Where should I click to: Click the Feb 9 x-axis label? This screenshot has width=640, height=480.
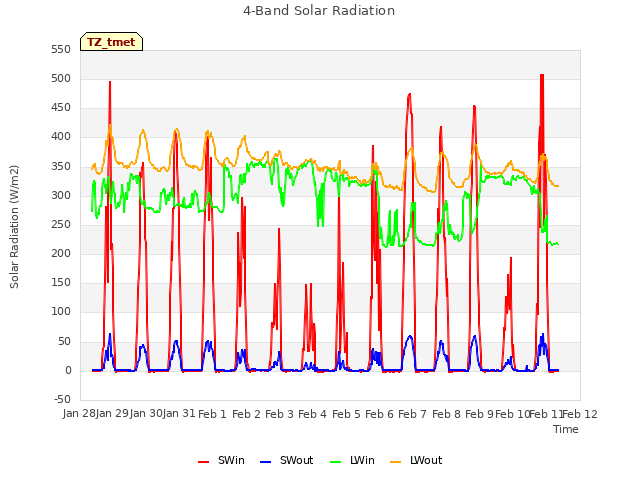click(479, 414)
